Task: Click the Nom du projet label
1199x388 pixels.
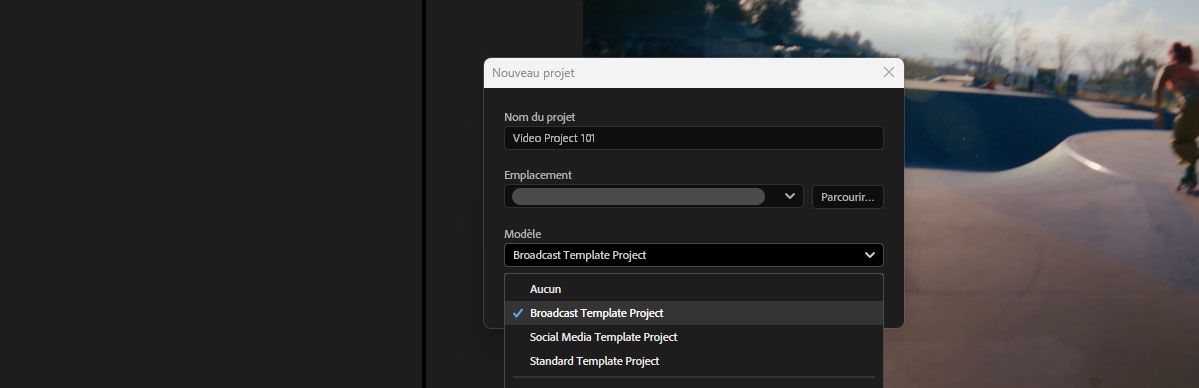Action: [x=539, y=117]
